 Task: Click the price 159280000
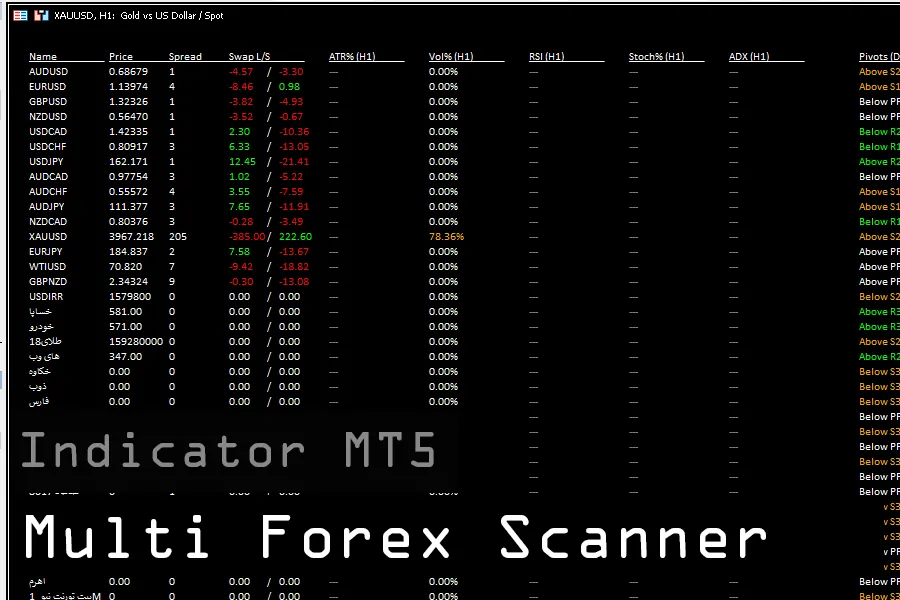pyautogui.click(x=136, y=341)
